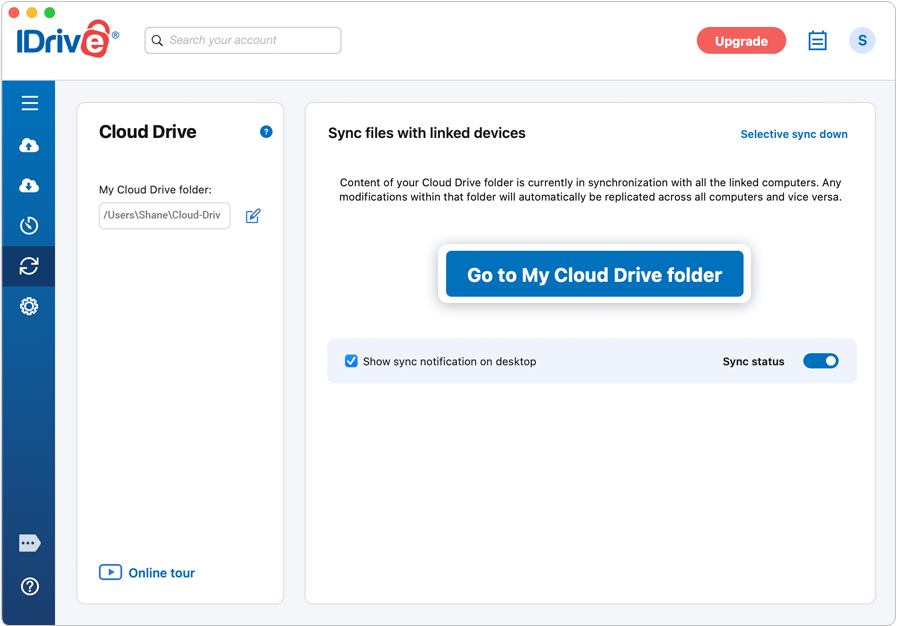Viewport: 898px width, 626px height.
Task: Open the feedback chat icon near the bottom
Action: coord(29,543)
